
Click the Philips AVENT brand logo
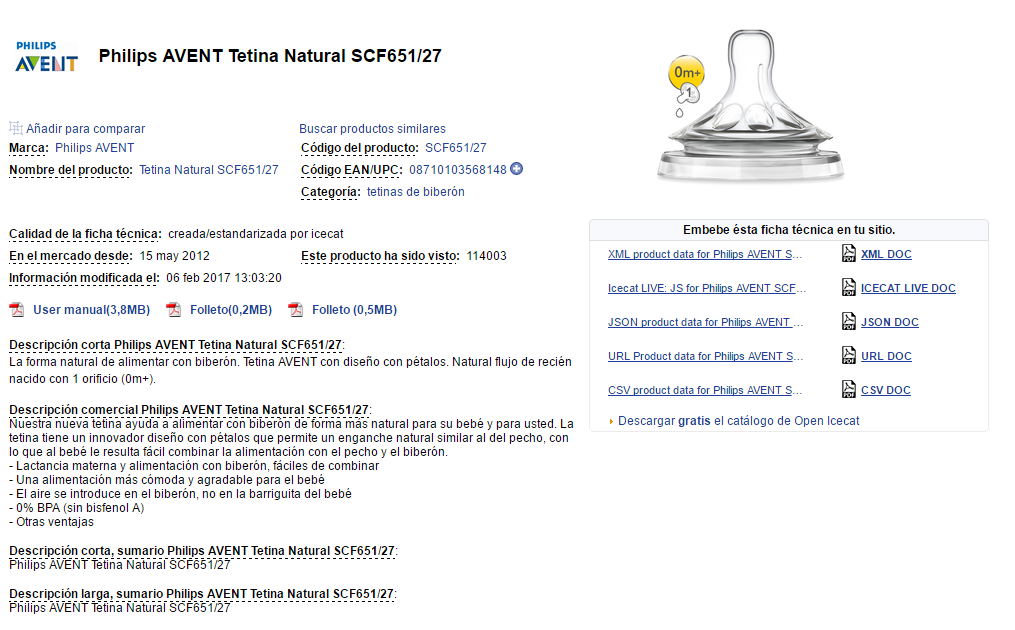tap(46, 57)
